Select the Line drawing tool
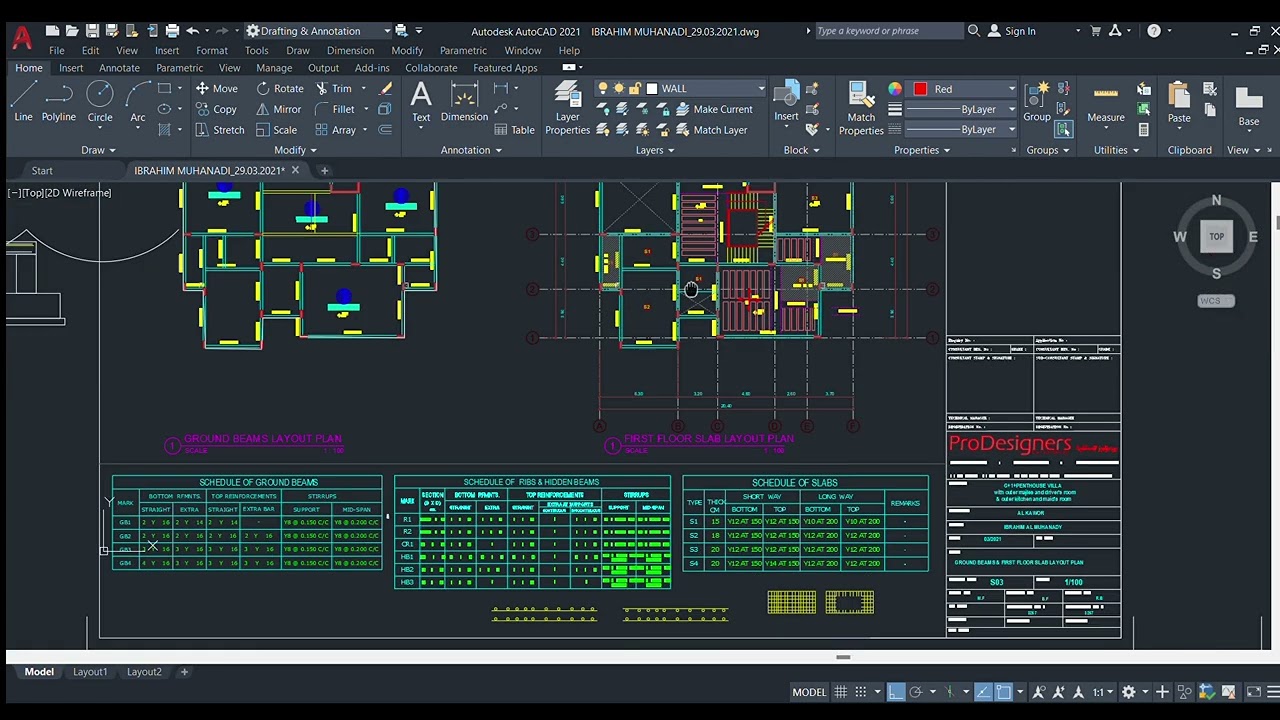Viewport: 1280px width, 720px height. coord(23,102)
